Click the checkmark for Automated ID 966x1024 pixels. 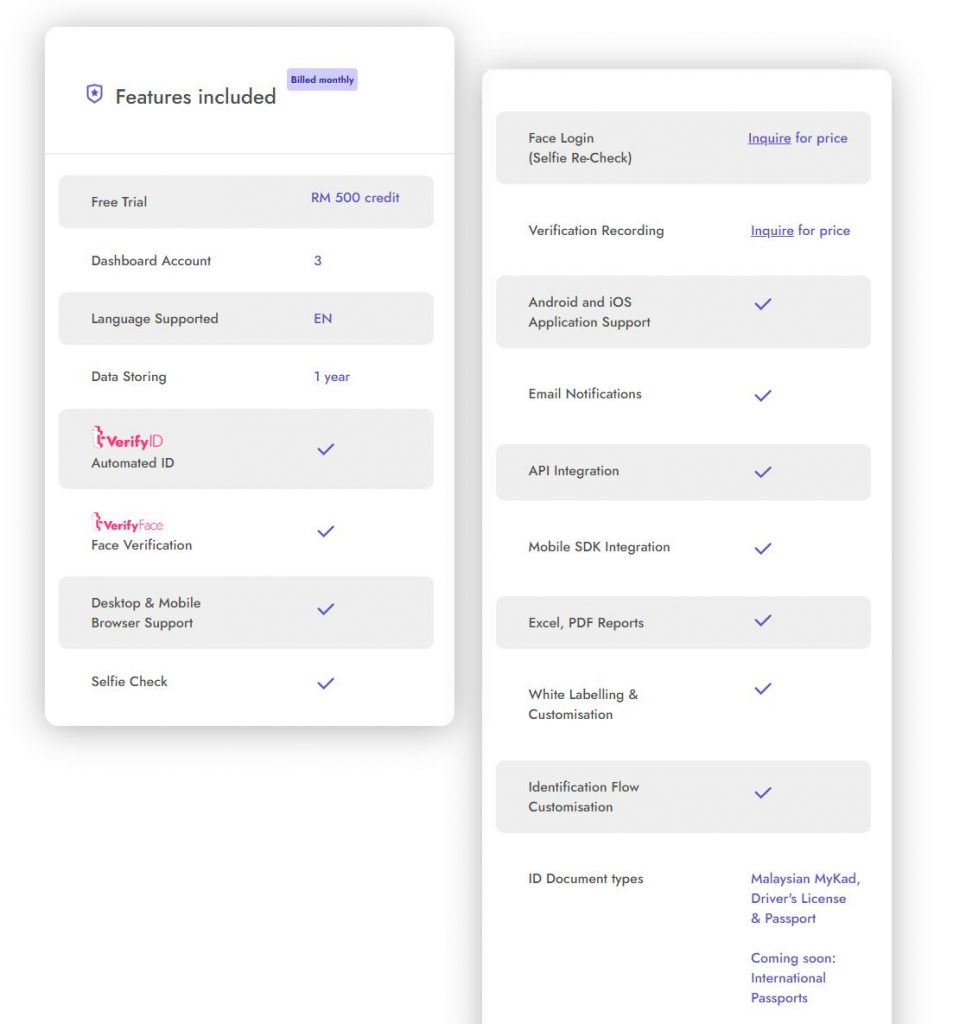[x=325, y=450]
